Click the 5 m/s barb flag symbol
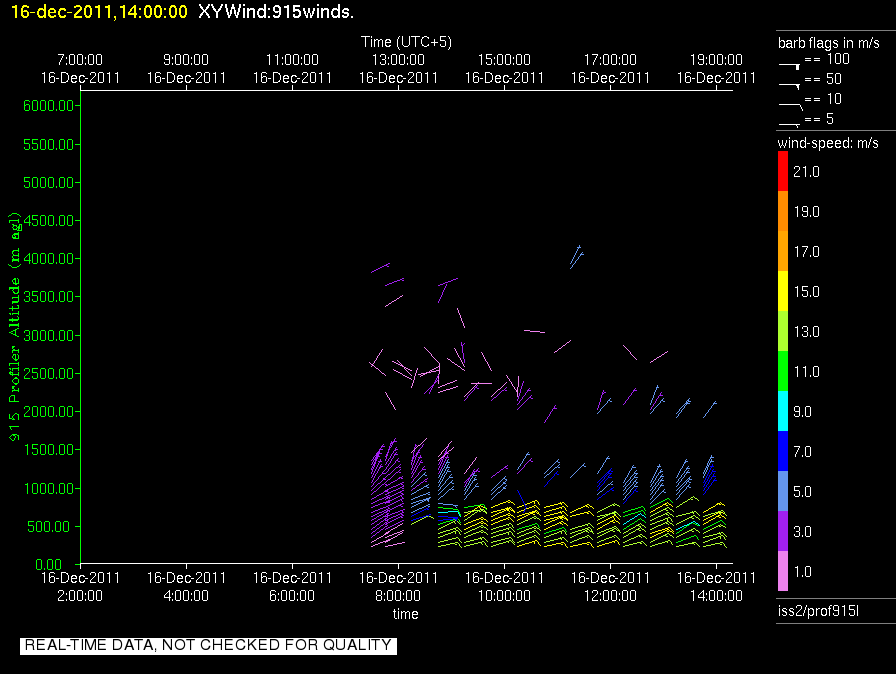 [x=790, y=124]
